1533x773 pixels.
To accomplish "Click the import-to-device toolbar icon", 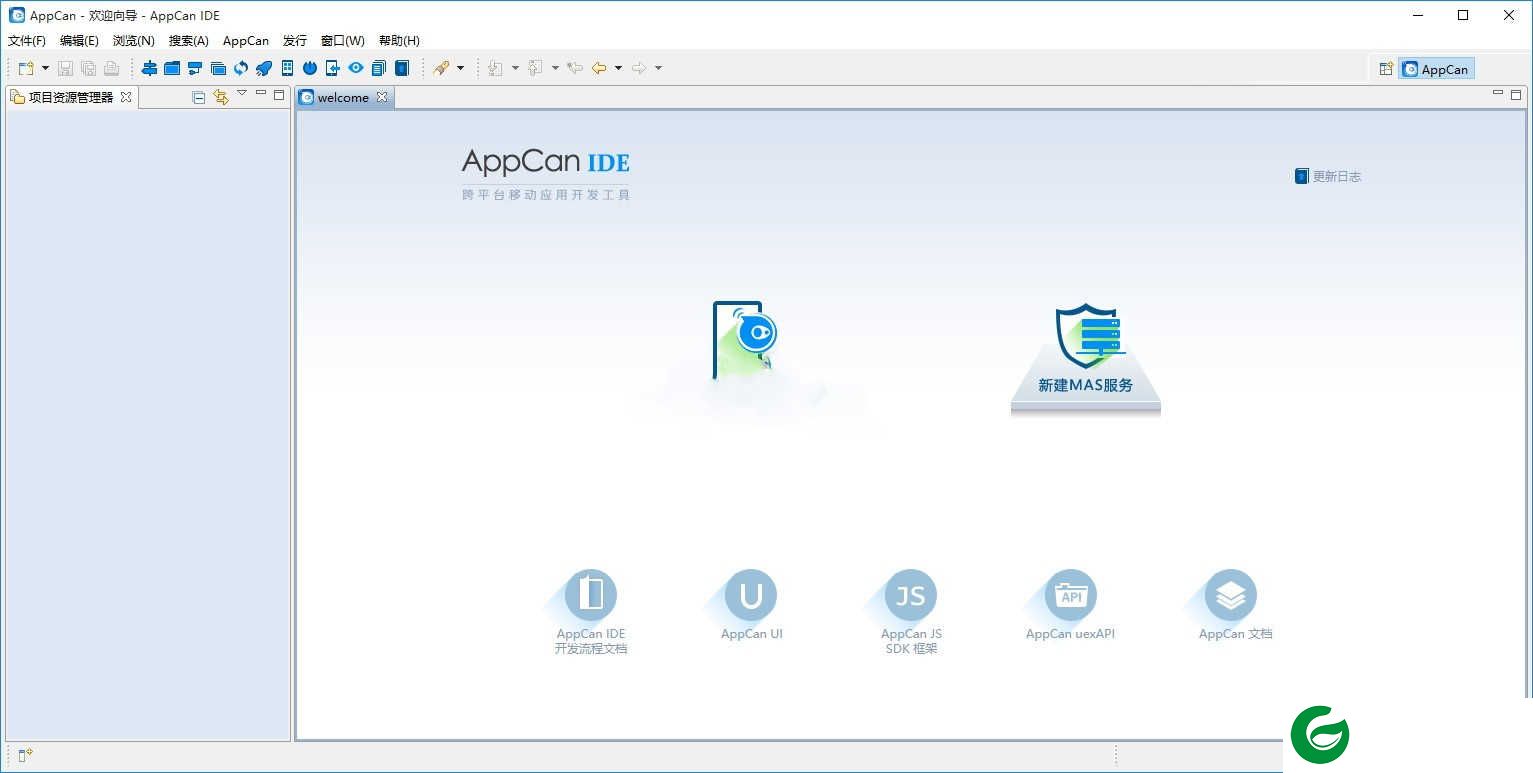I will click(x=333, y=68).
